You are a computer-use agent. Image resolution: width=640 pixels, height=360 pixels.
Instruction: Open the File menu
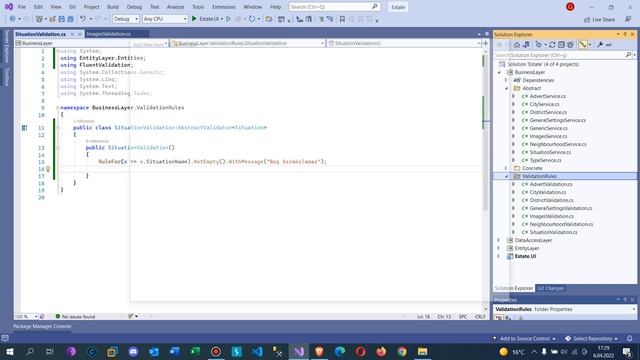[x=22, y=7]
